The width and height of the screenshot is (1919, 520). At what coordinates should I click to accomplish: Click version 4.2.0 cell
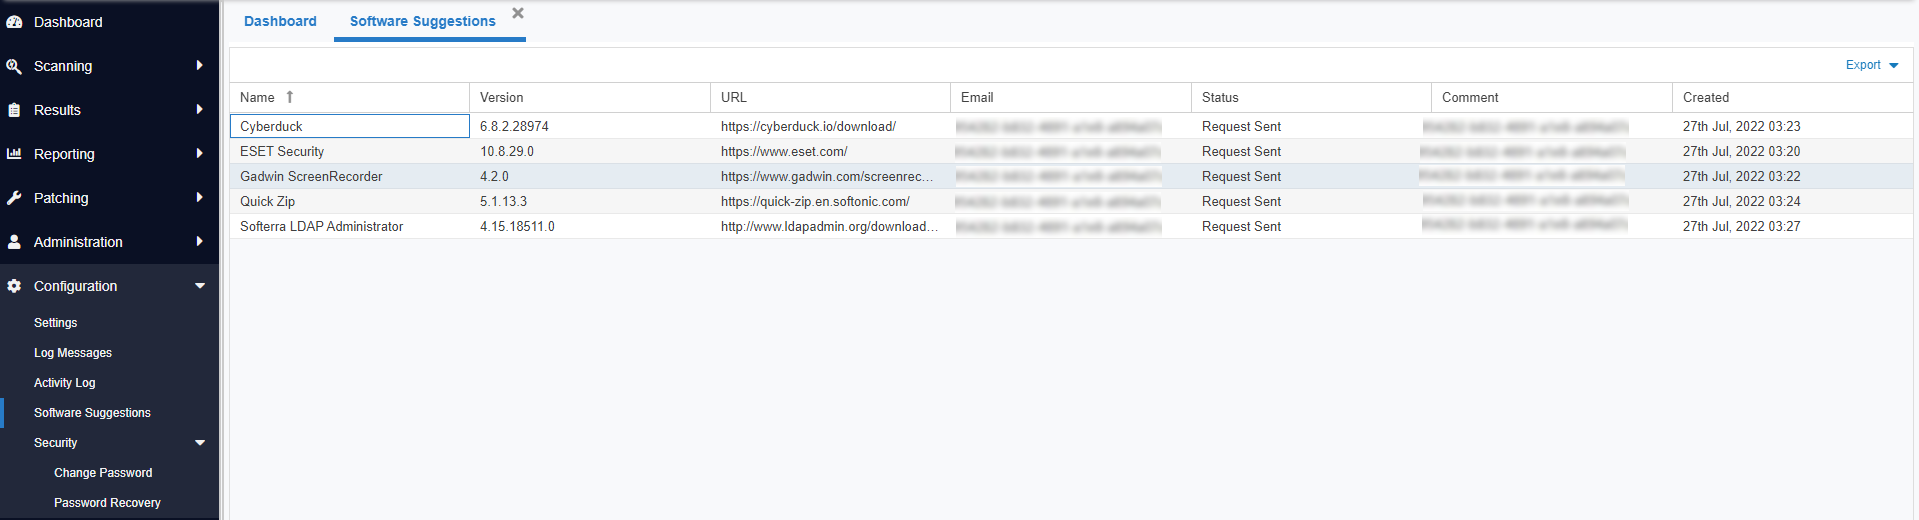[494, 176]
